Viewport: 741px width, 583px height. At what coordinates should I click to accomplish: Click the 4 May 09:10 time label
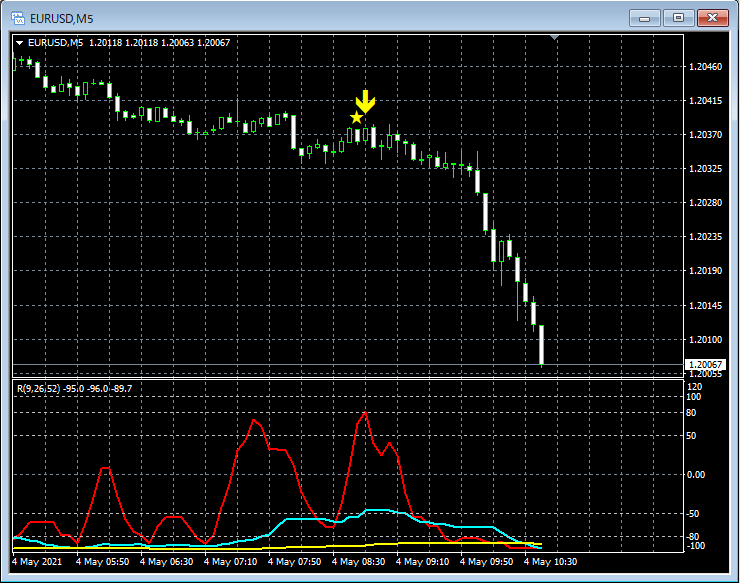tap(422, 562)
